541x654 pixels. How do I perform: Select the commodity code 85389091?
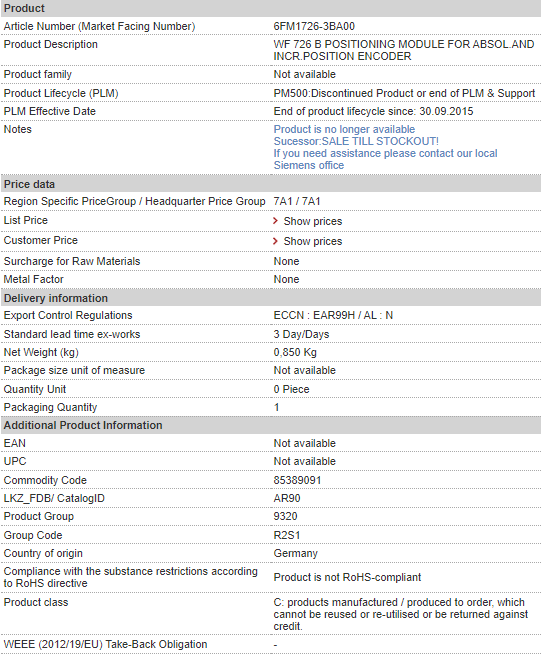pos(297,480)
